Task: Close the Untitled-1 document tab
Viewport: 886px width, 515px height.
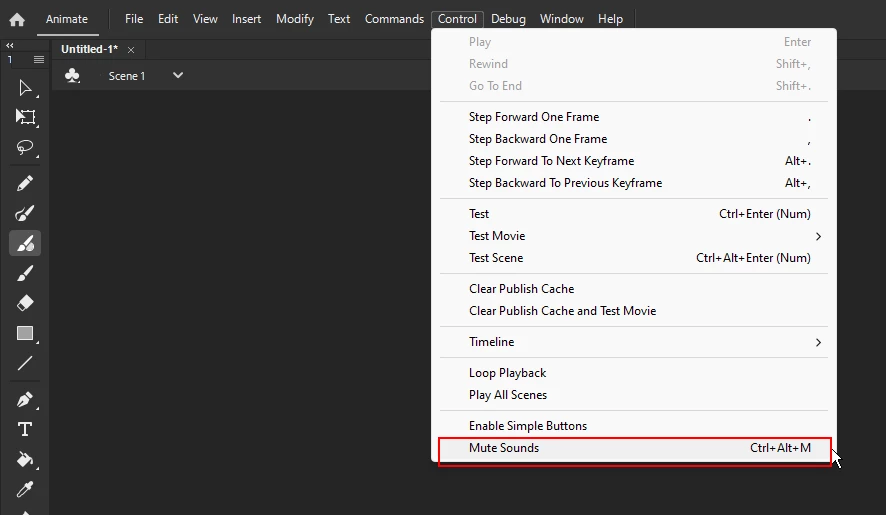Action: click(x=131, y=50)
